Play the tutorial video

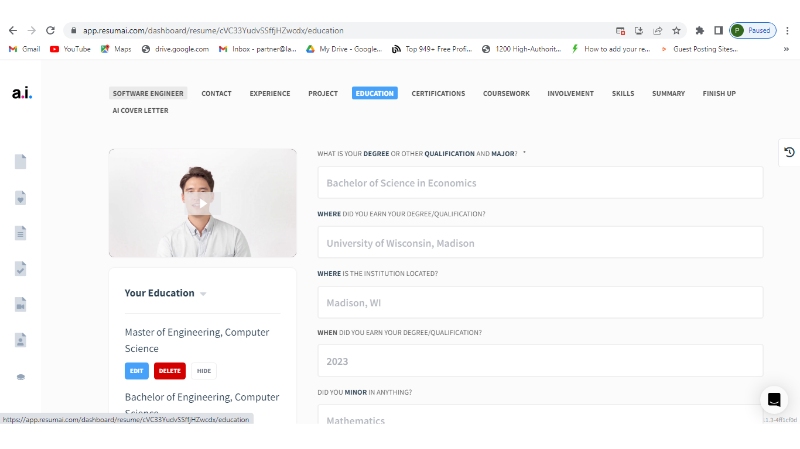(202, 203)
